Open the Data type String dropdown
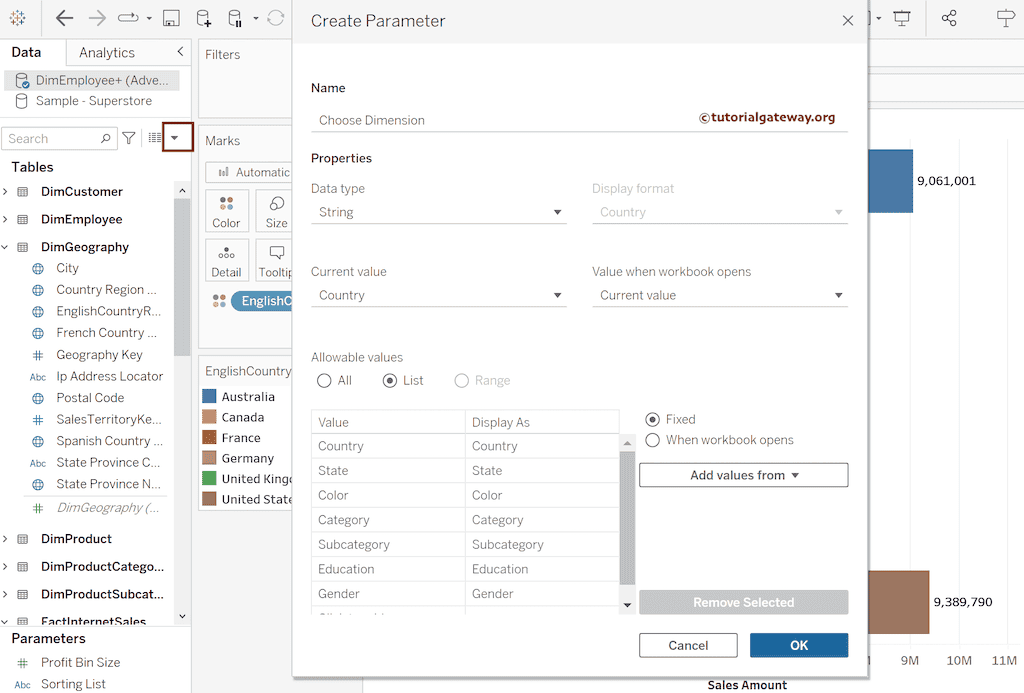Image resolution: width=1024 pixels, height=693 pixels. pyautogui.click(x=438, y=212)
